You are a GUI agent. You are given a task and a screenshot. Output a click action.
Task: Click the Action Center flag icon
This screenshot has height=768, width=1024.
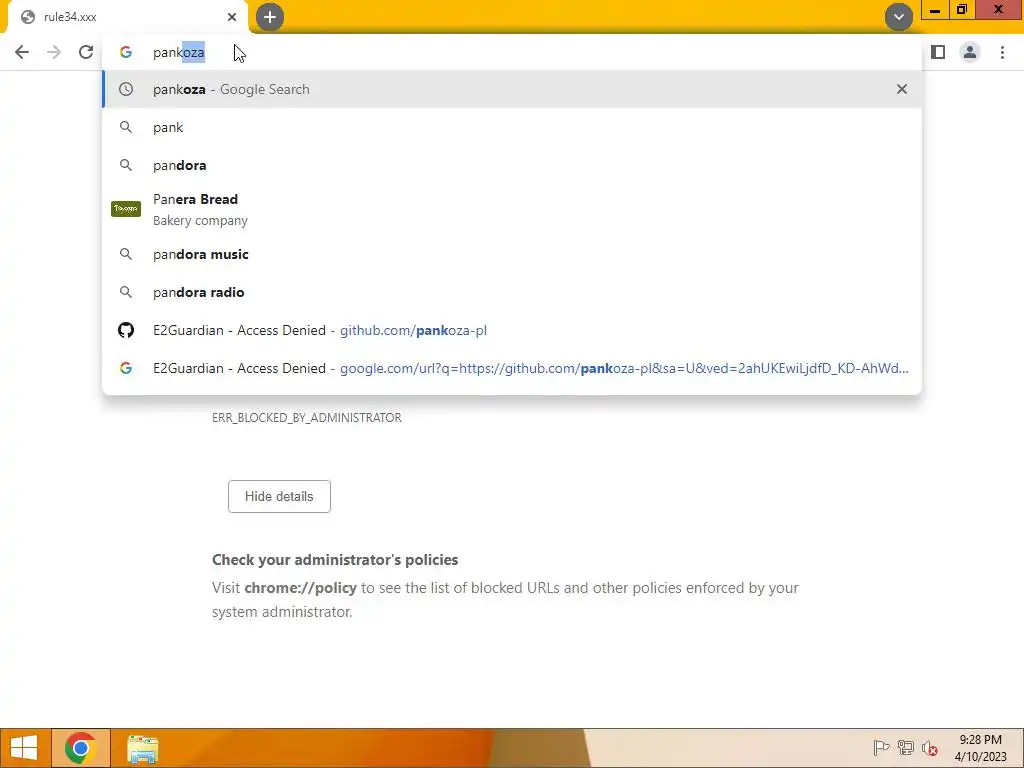pos(881,748)
